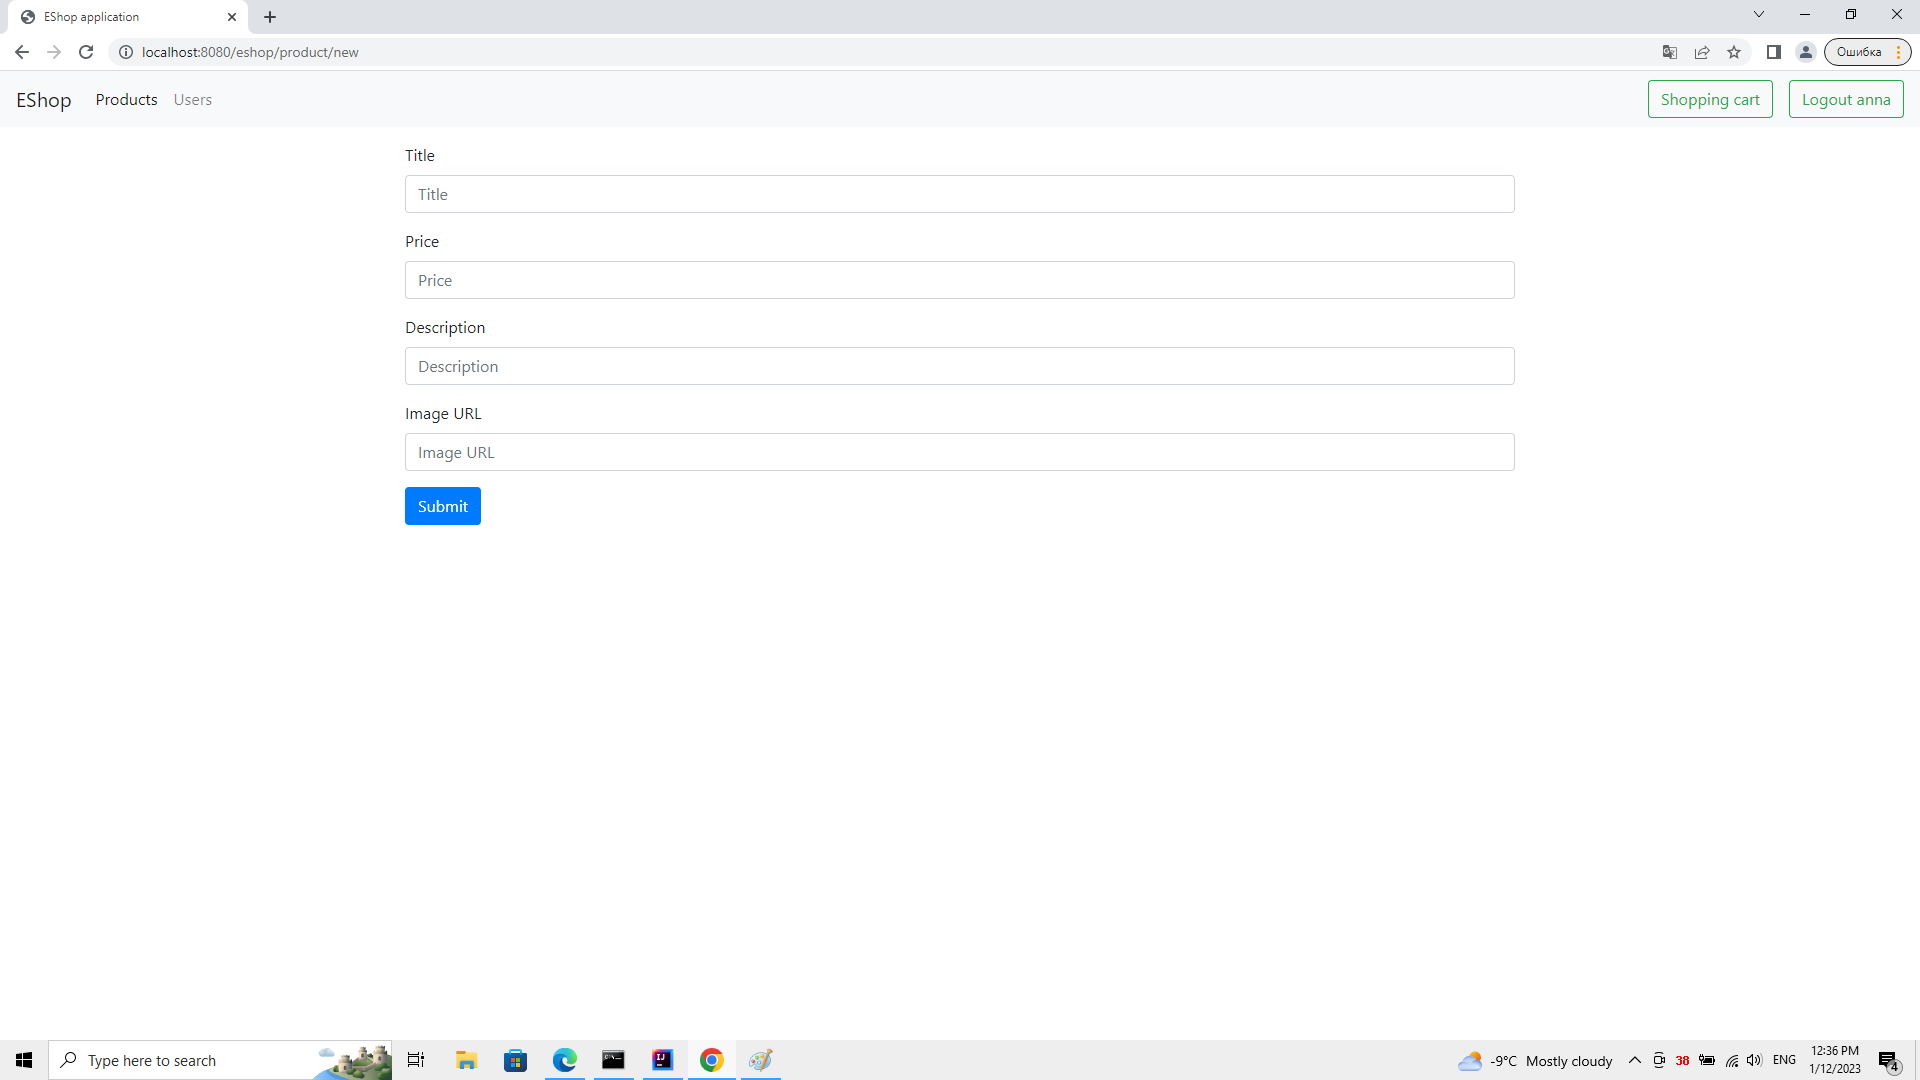1920x1080 pixels.
Task: Click the site information icon in address bar
Action: pyautogui.click(x=126, y=52)
